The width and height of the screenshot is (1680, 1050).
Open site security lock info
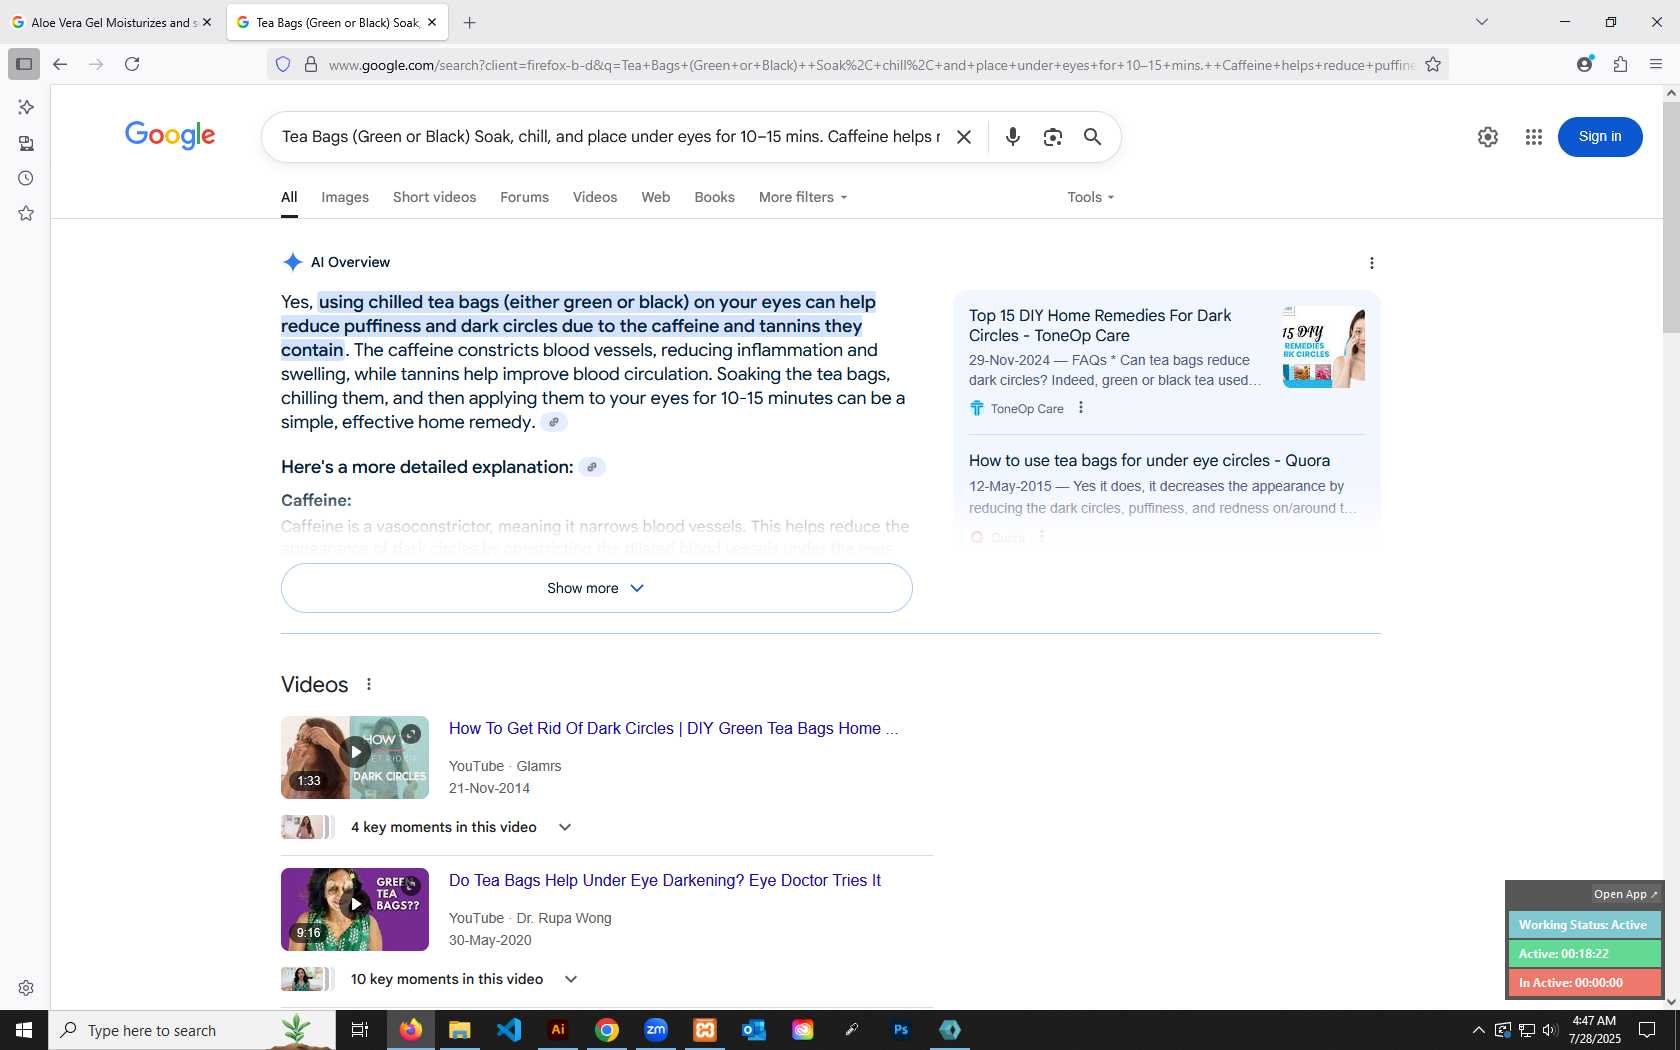311,64
